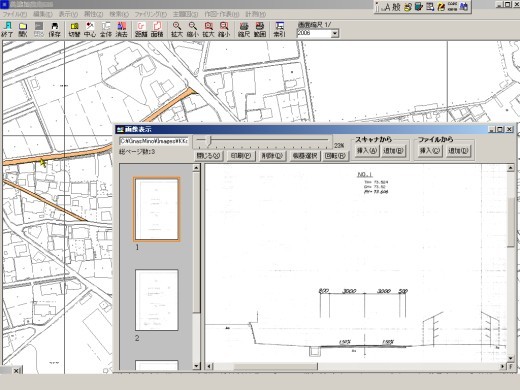Image resolution: width=520 pixels, height=390 pixels.
Task: Open the 編集(E) menu
Action: click(x=43, y=14)
